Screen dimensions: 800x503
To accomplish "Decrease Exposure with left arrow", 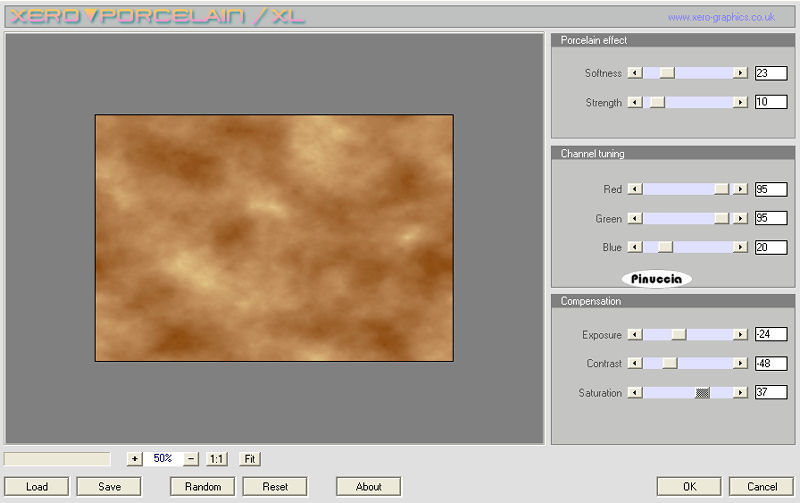I will click(x=635, y=335).
